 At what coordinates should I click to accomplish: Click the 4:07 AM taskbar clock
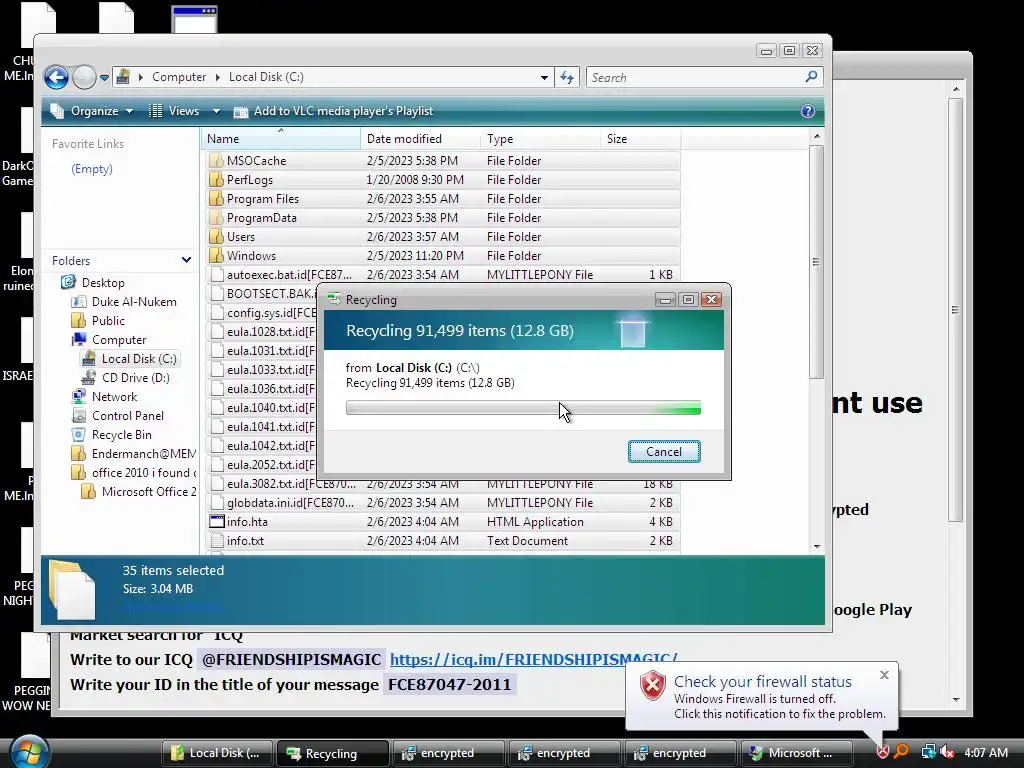pyautogui.click(x=986, y=752)
